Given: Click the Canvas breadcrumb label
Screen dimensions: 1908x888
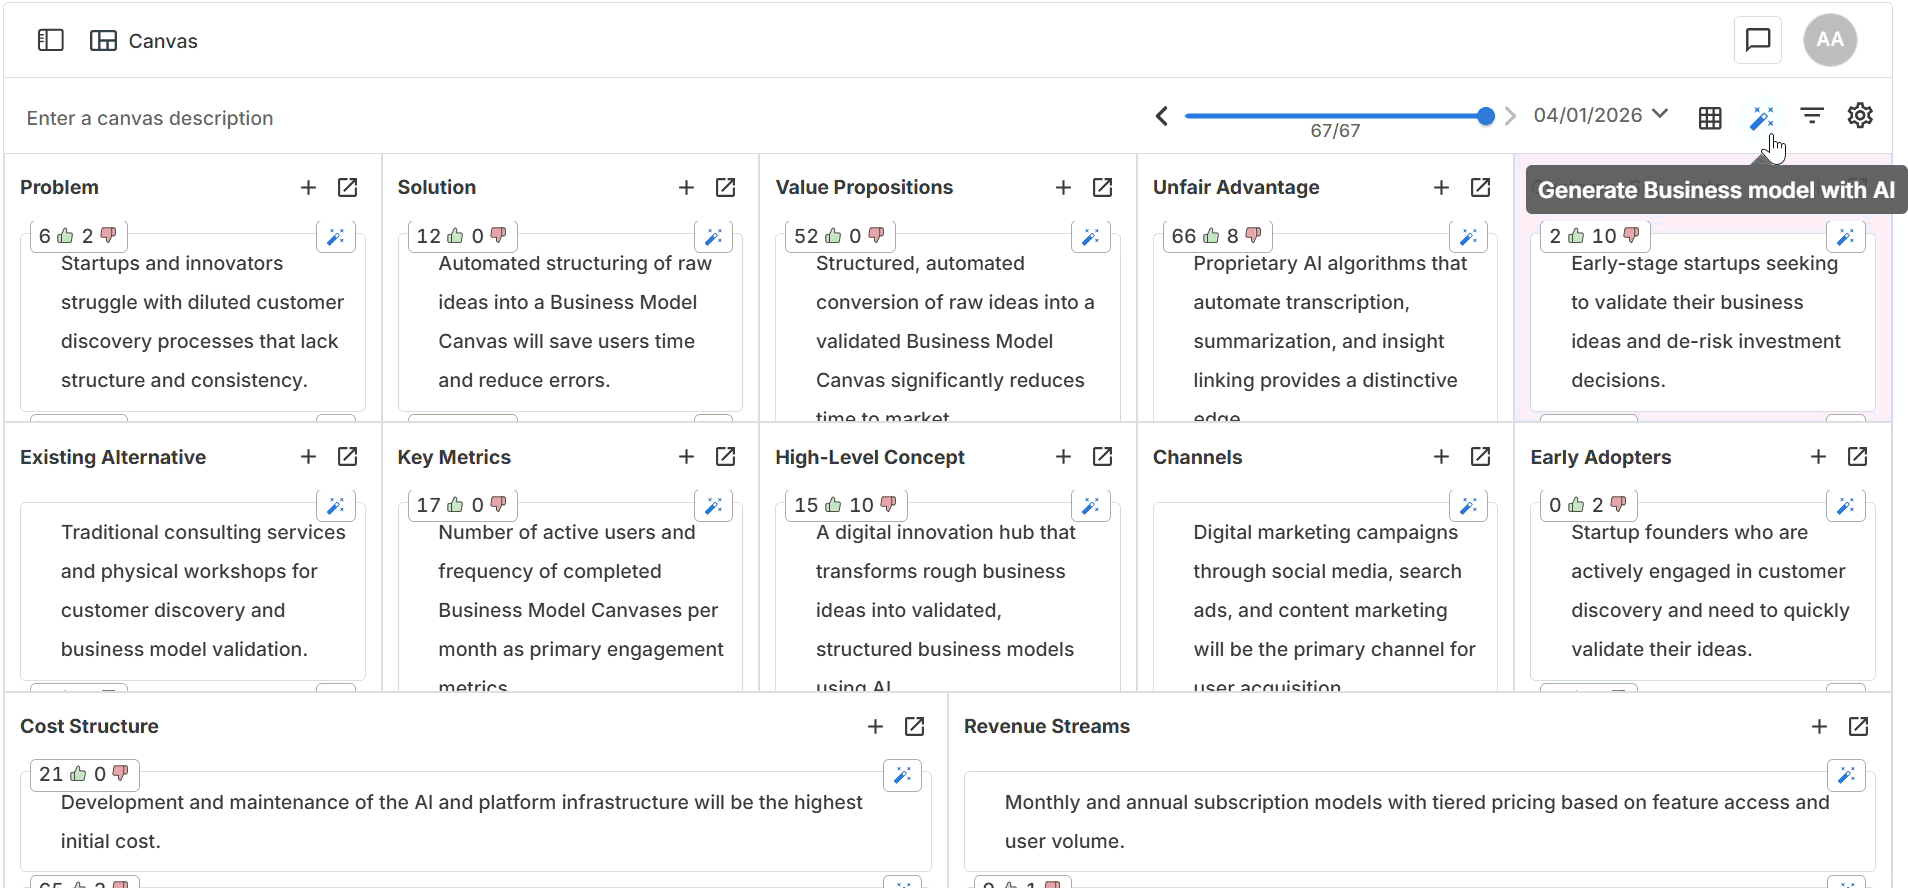Looking at the screenshot, I should tap(162, 41).
